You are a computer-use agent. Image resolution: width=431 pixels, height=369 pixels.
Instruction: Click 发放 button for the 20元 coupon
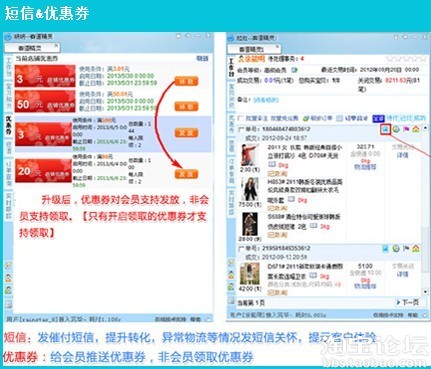point(186,174)
